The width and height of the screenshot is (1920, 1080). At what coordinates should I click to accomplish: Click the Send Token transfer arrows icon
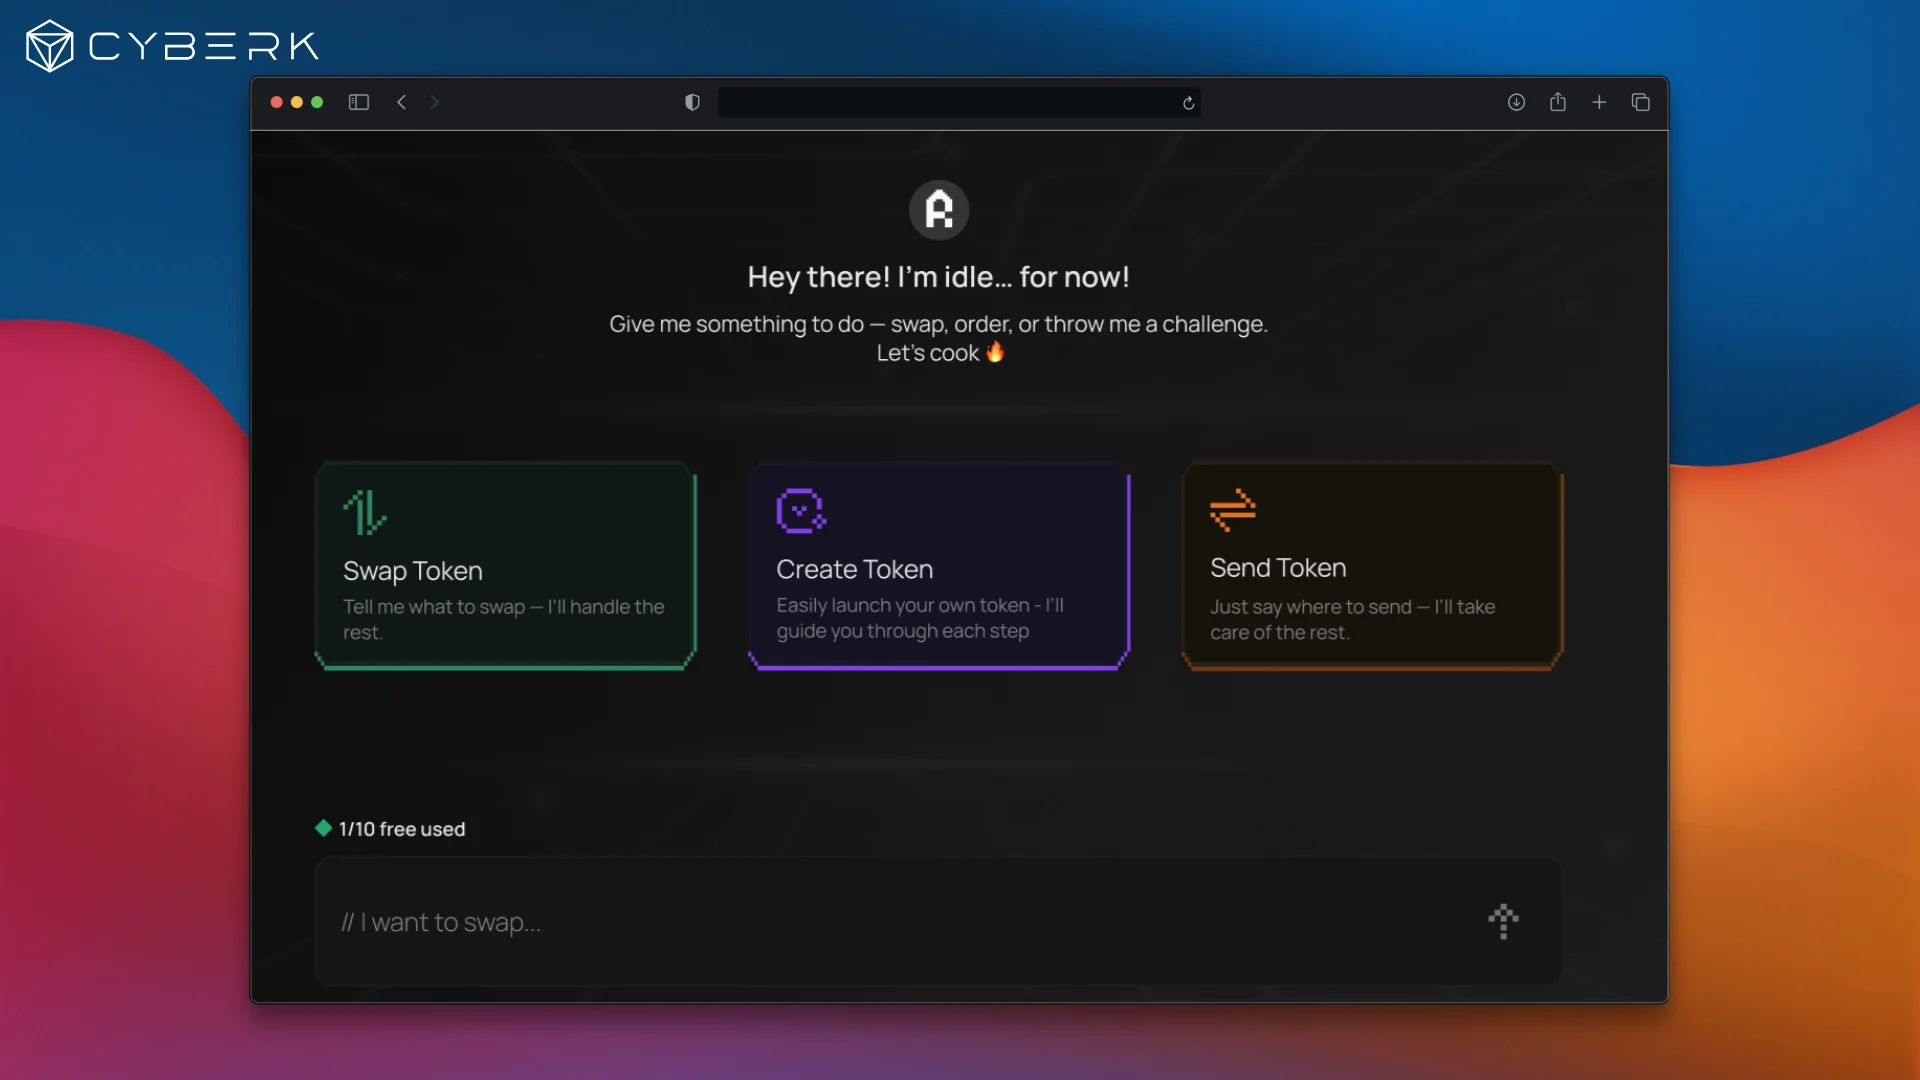click(1233, 509)
